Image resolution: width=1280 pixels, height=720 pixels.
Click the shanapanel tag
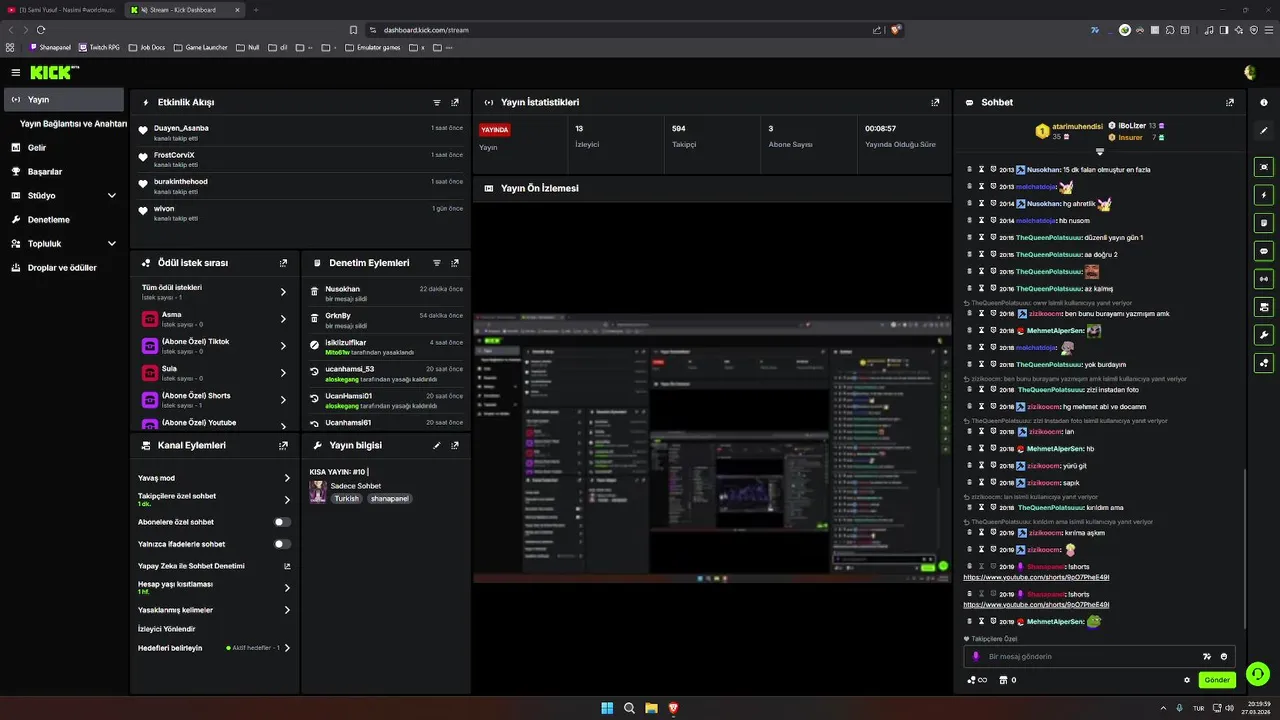(x=389, y=498)
